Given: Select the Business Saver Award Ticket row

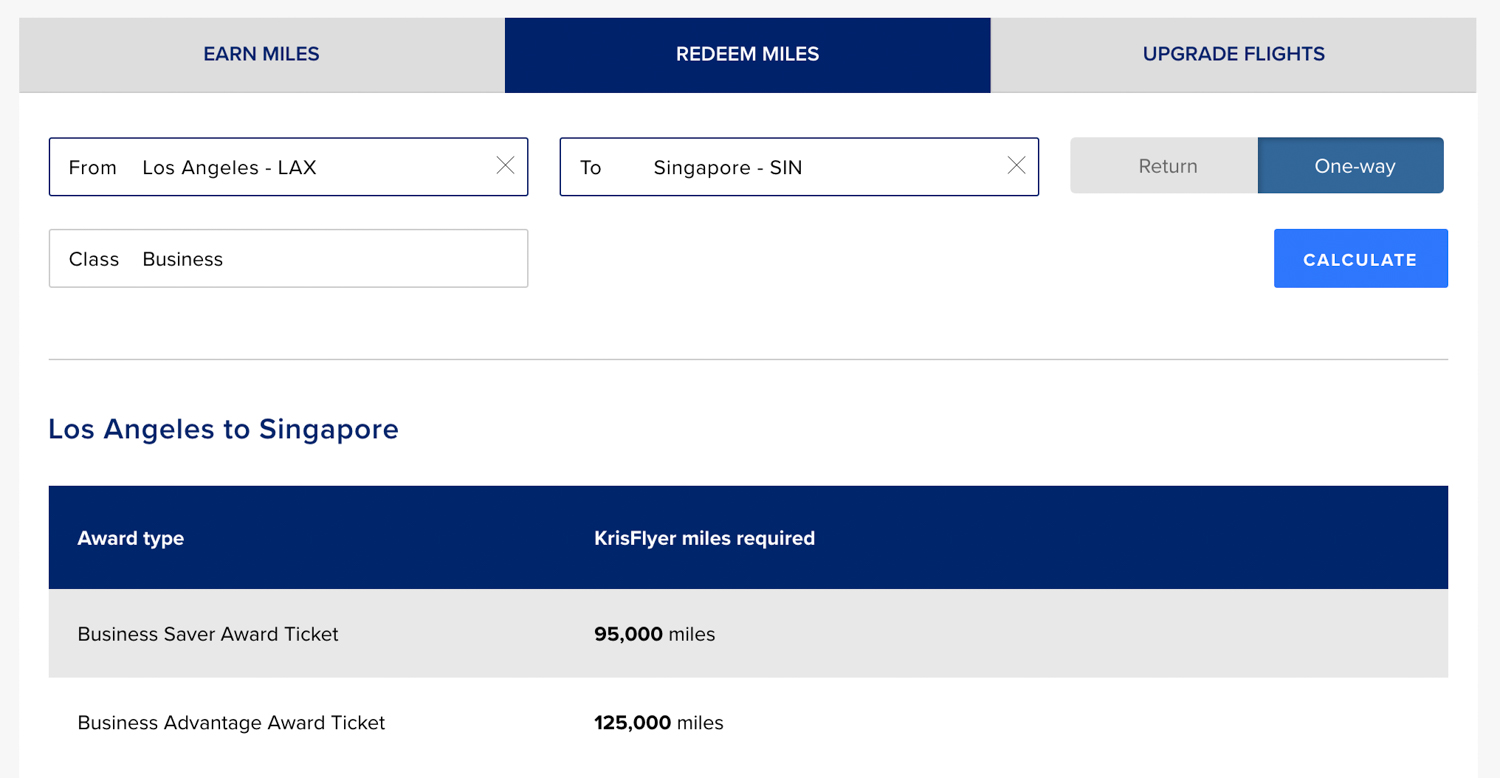Looking at the screenshot, I should pos(748,634).
